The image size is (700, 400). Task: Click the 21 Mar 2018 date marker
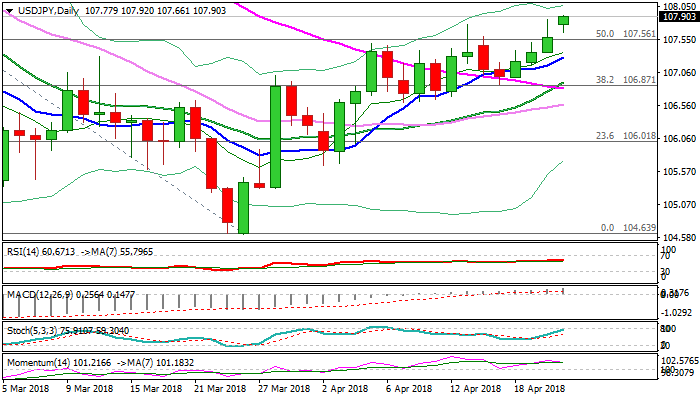click(219, 387)
